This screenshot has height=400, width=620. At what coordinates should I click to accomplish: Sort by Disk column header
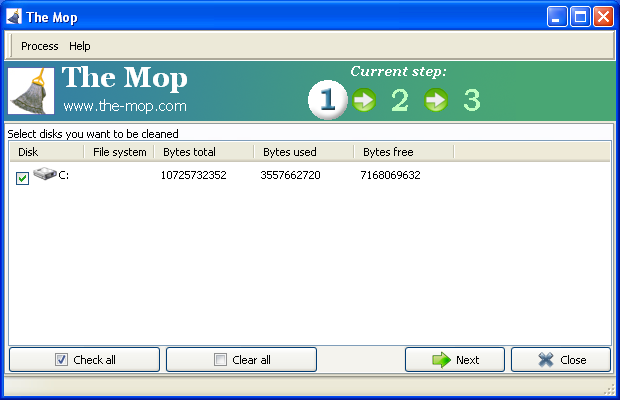tap(47, 152)
